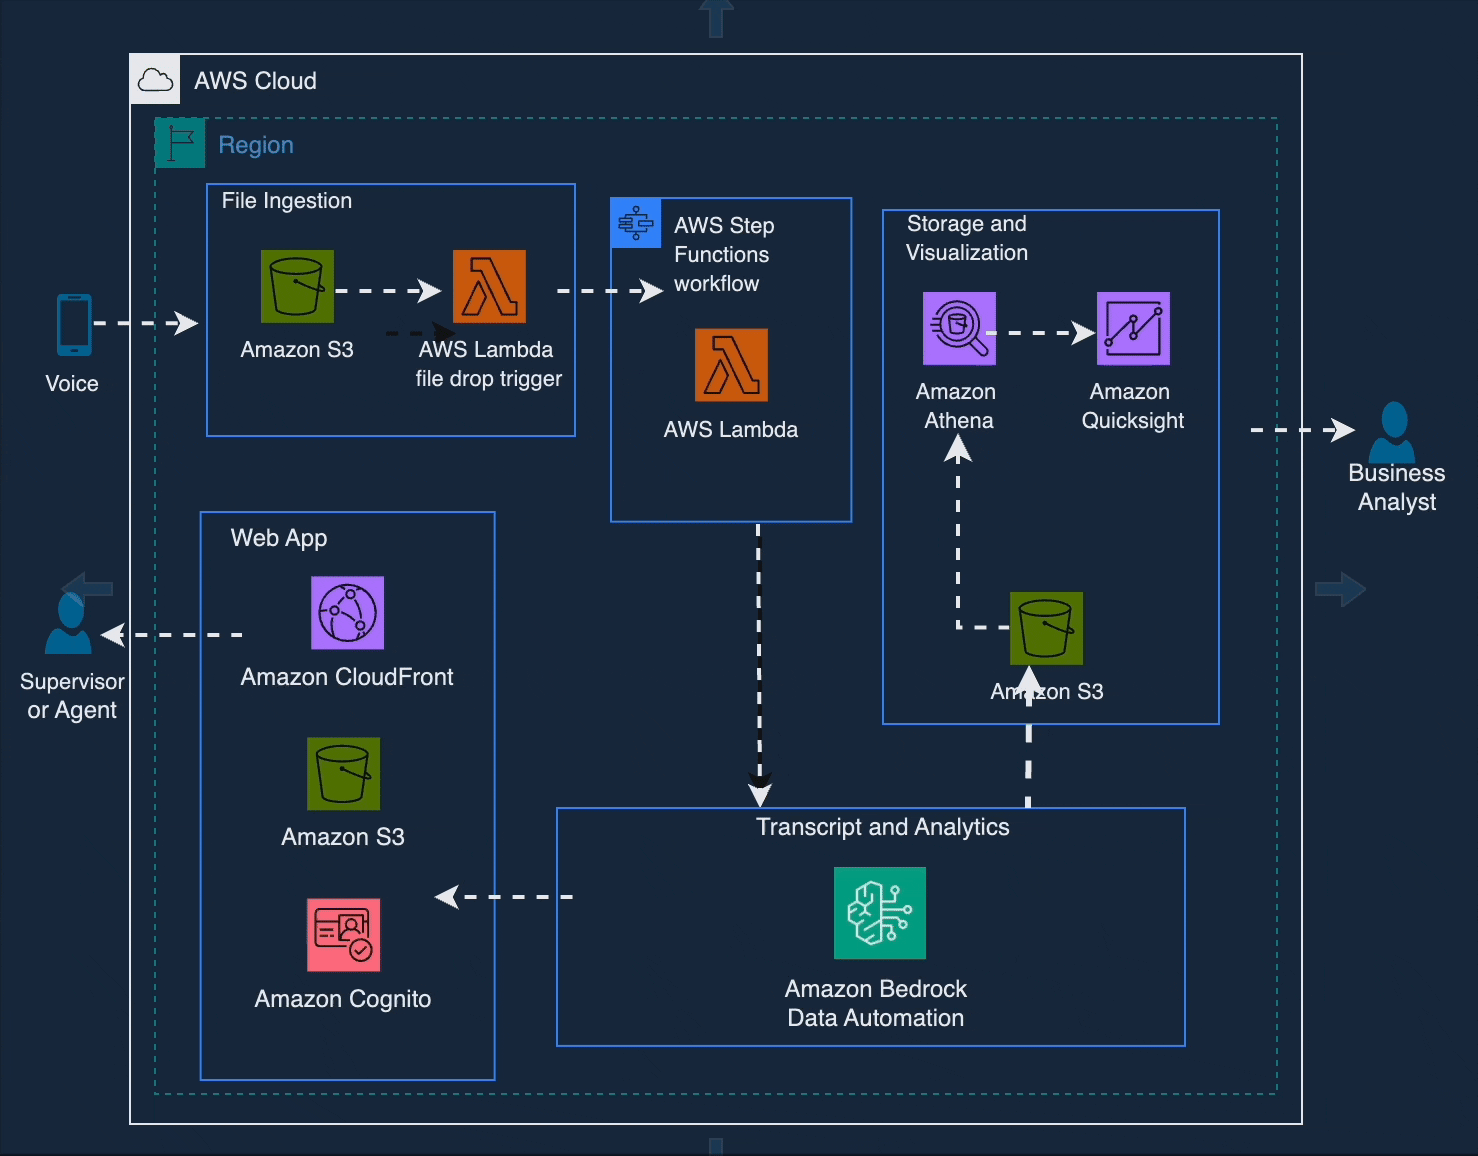Click the right connection arrow on canvas edge
Screen dimensions: 1478x1156
pyautogui.click(x=1340, y=589)
